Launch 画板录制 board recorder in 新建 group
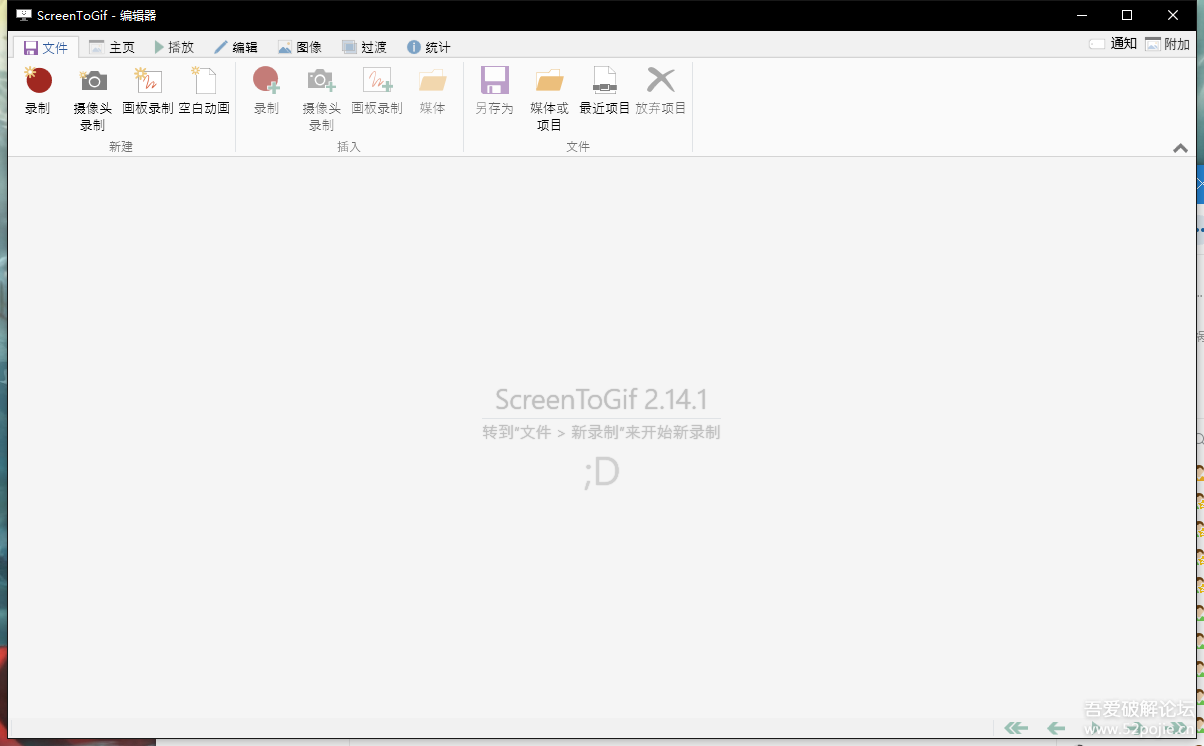 tap(148, 91)
